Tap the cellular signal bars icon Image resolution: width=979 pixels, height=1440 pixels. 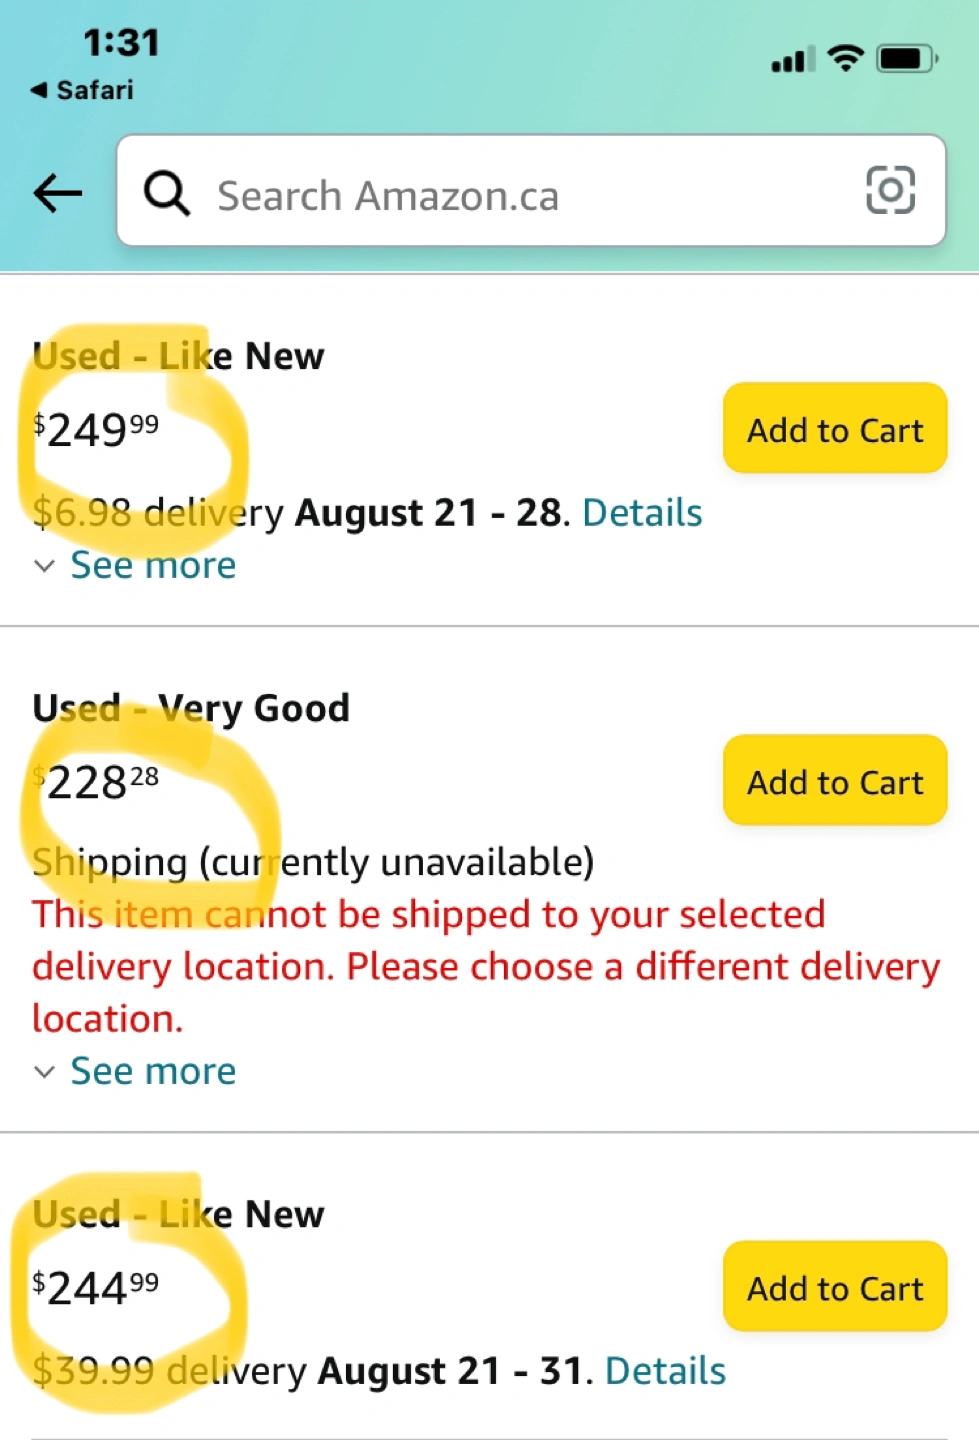[792, 60]
